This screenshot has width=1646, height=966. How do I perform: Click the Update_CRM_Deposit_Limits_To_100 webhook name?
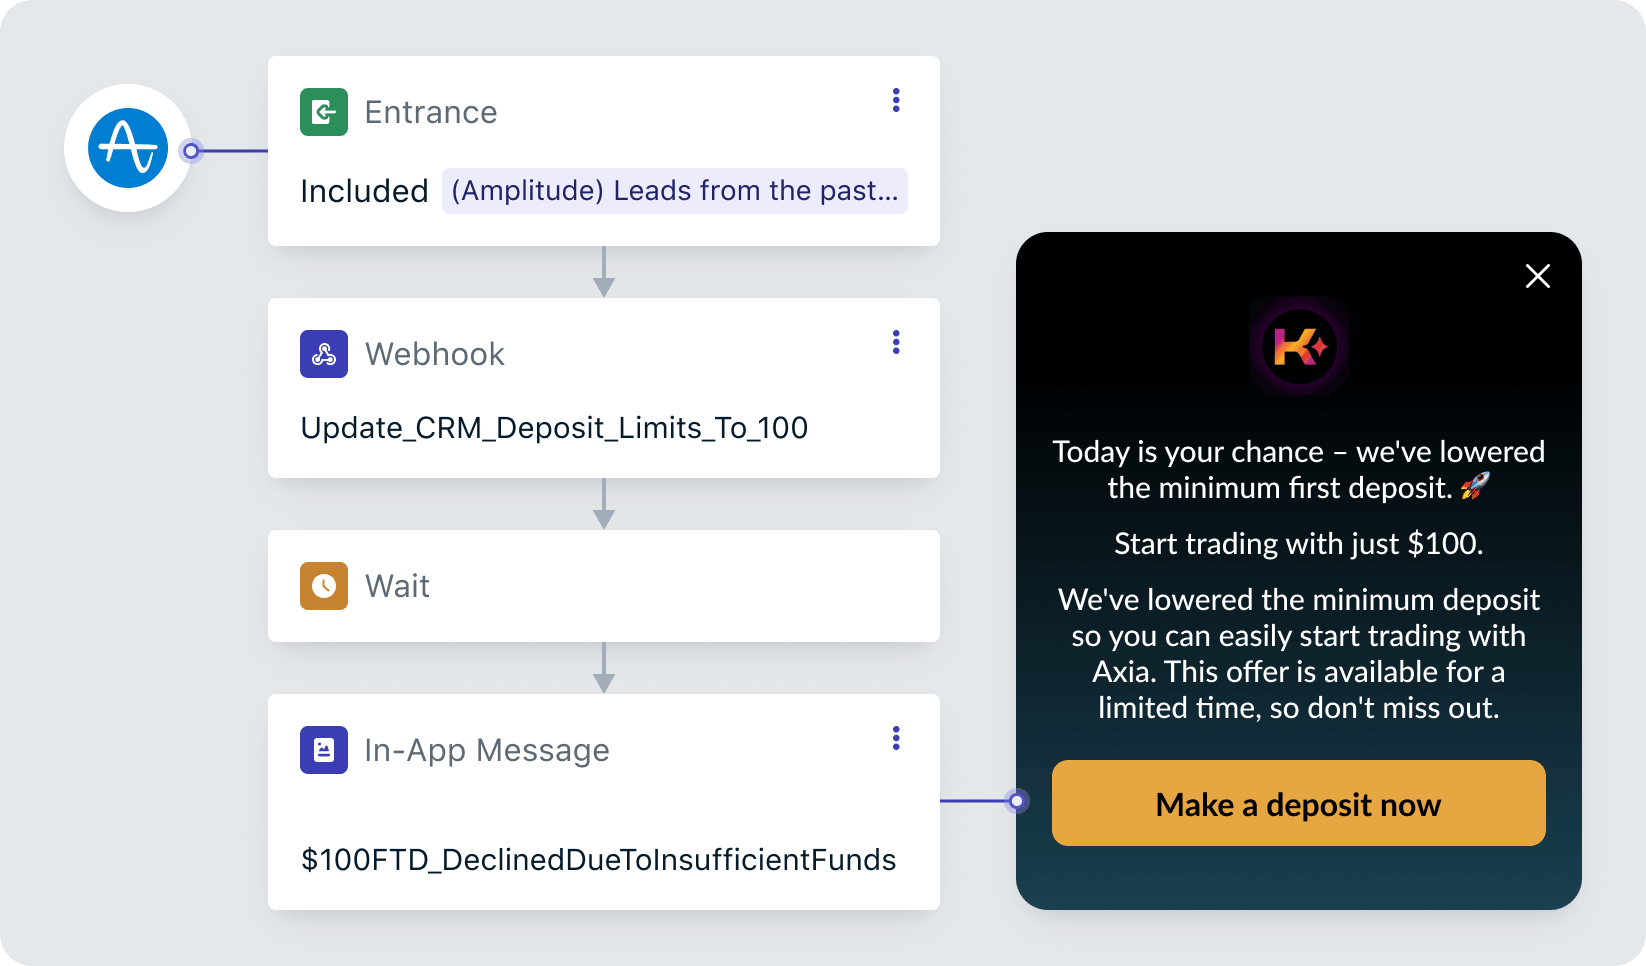tap(554, 428)
